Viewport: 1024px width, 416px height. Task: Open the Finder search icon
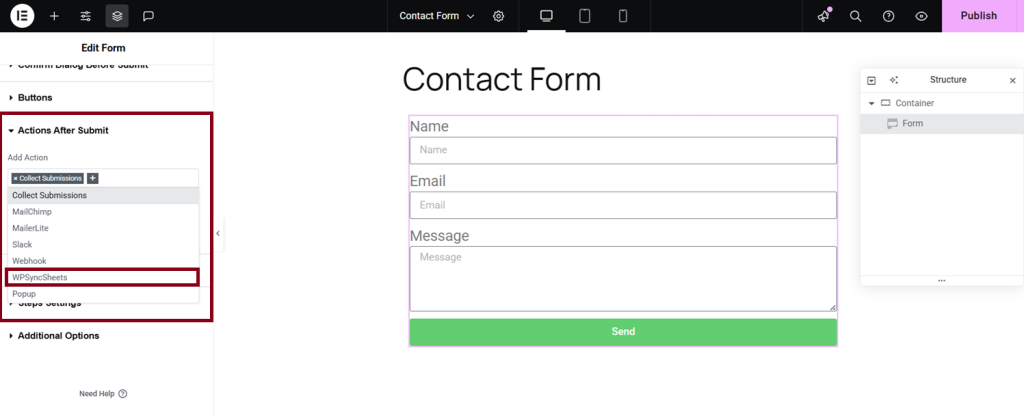855,16
